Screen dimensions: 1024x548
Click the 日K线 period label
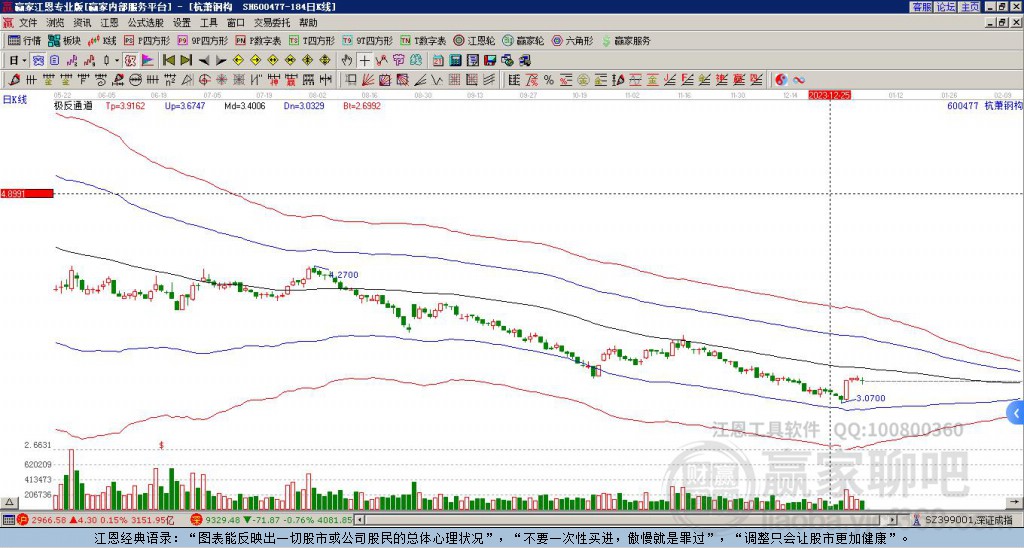click(15, 100)
